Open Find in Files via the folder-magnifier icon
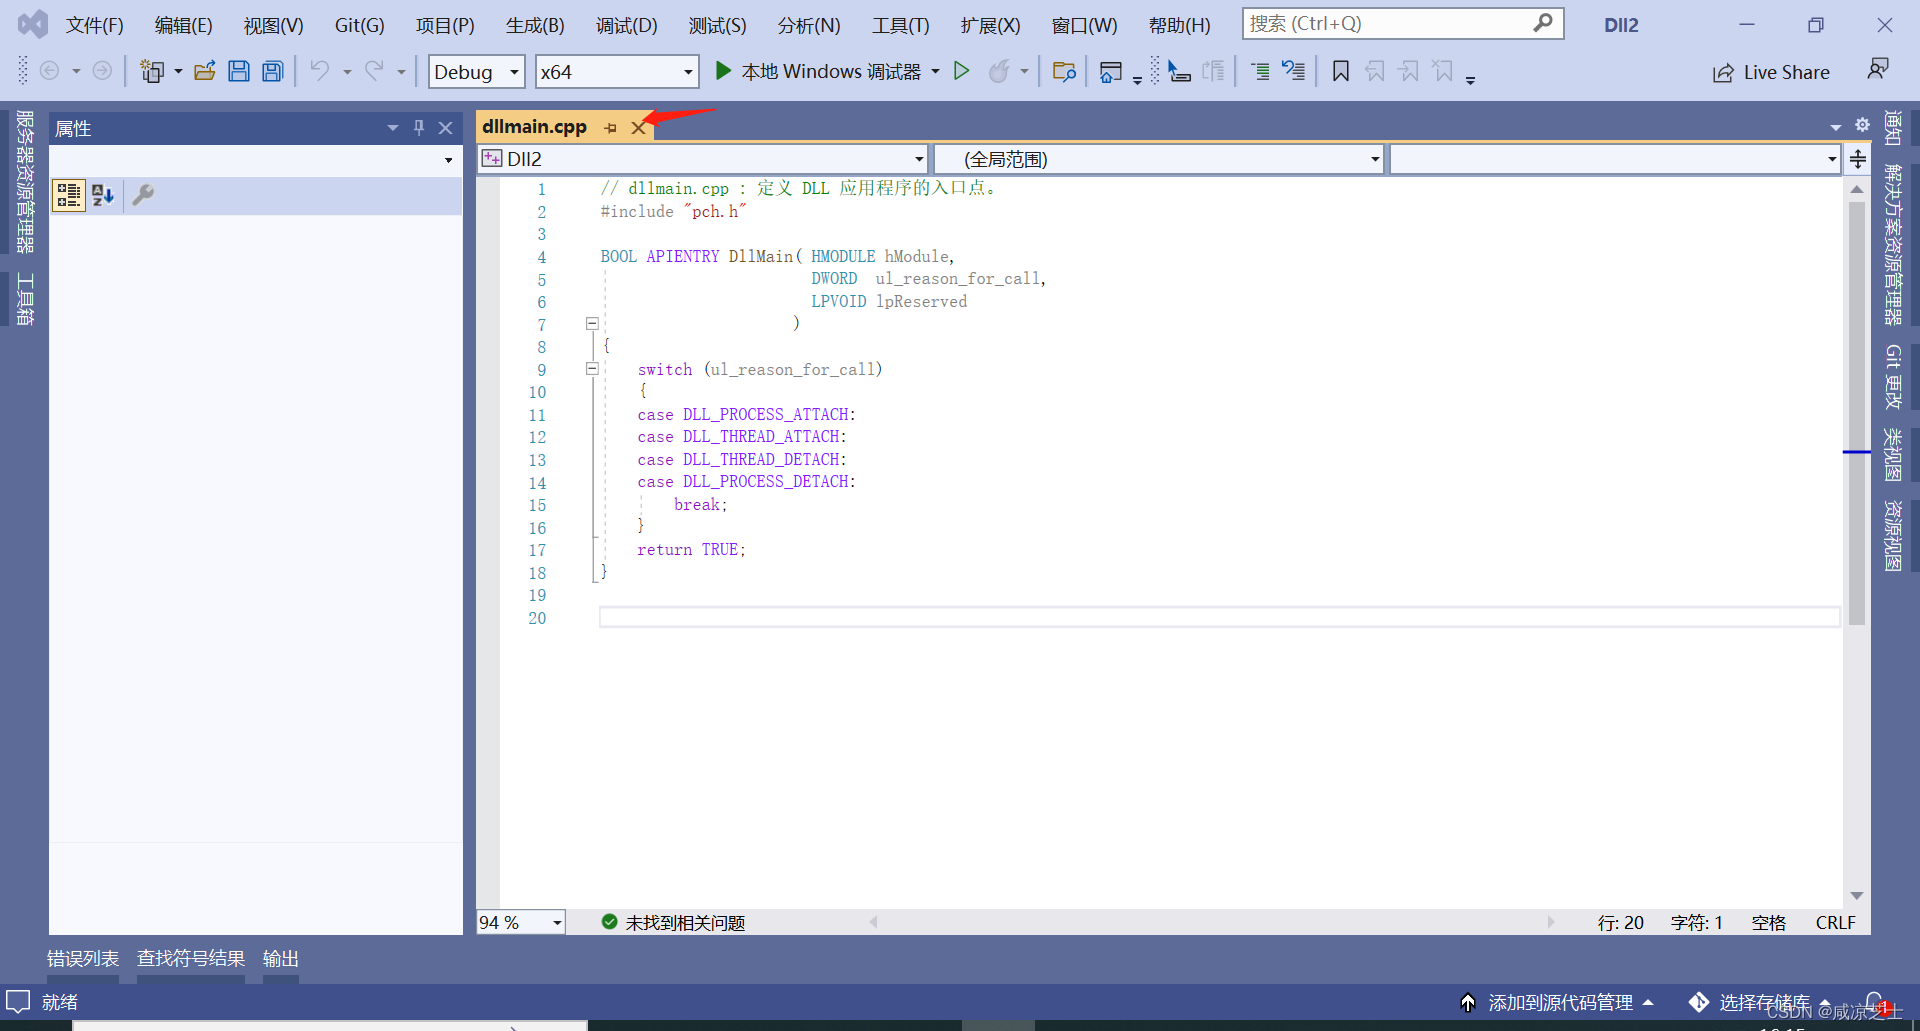This screenshot has height=1031, width=1920. click(x=1064, y=71)
